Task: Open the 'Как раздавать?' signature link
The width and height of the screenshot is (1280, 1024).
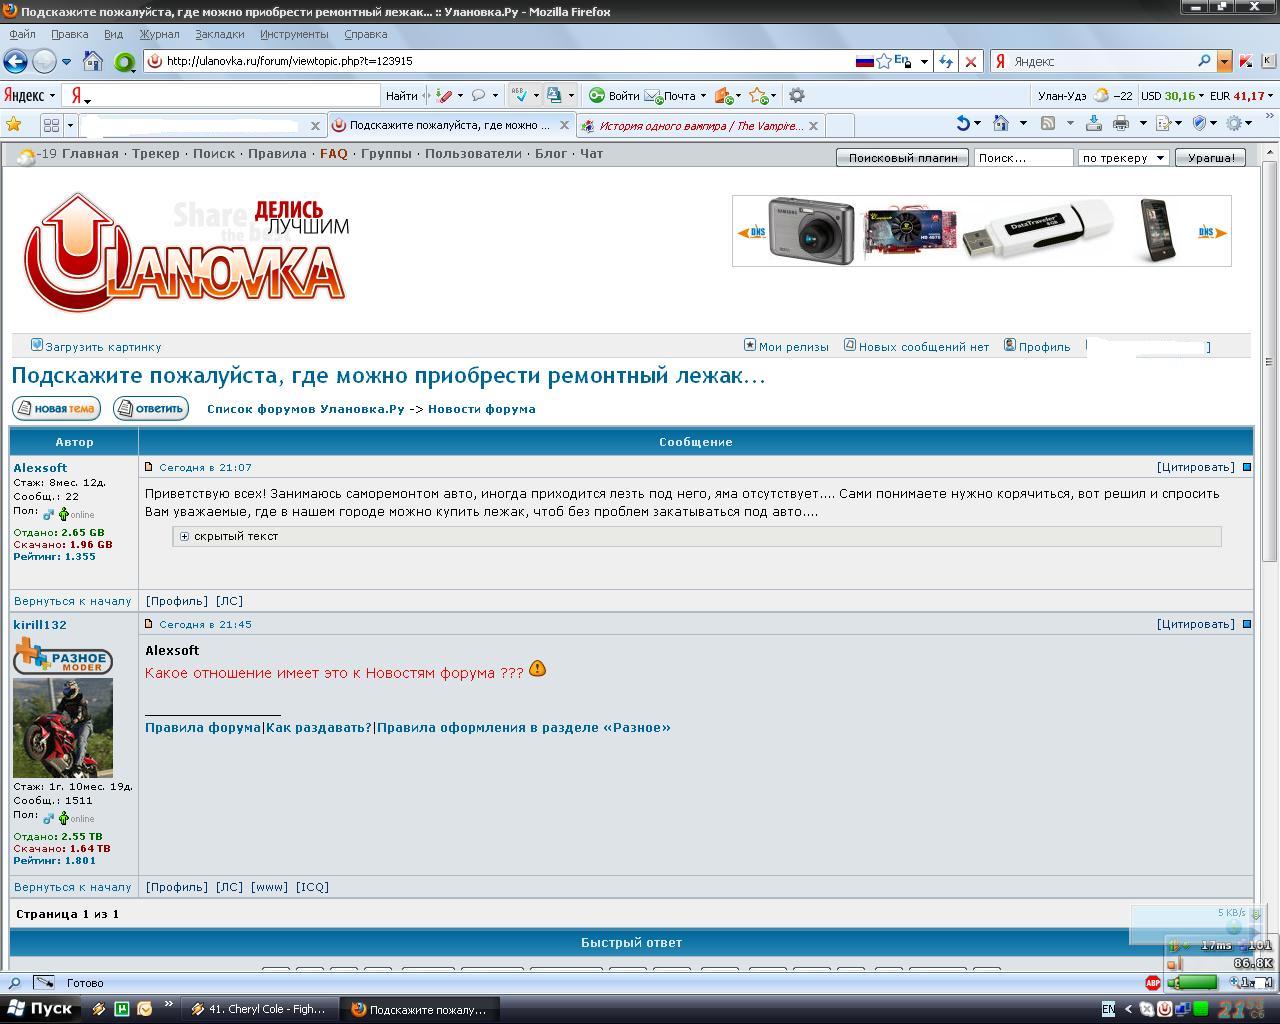Action: click(x=319, y=727)
